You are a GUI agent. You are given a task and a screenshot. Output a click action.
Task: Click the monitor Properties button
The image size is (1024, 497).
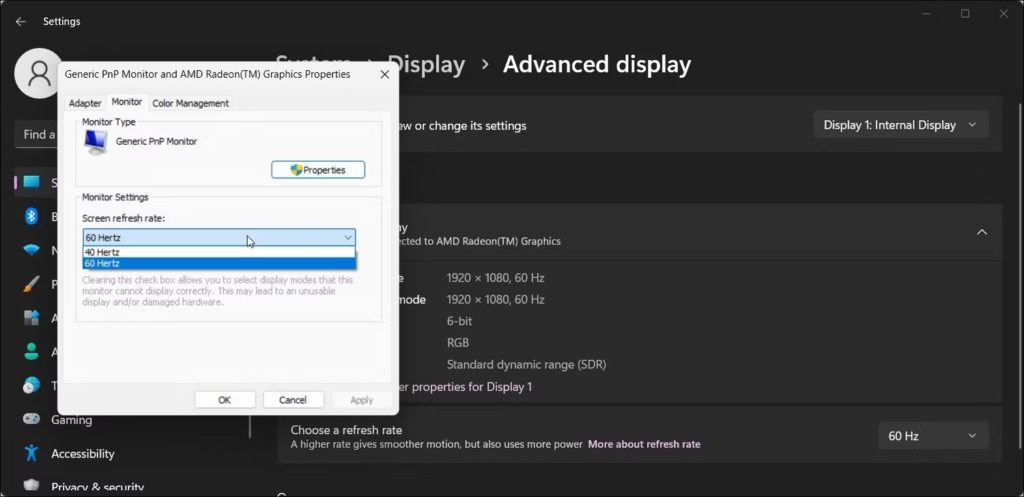click(318, 170)
